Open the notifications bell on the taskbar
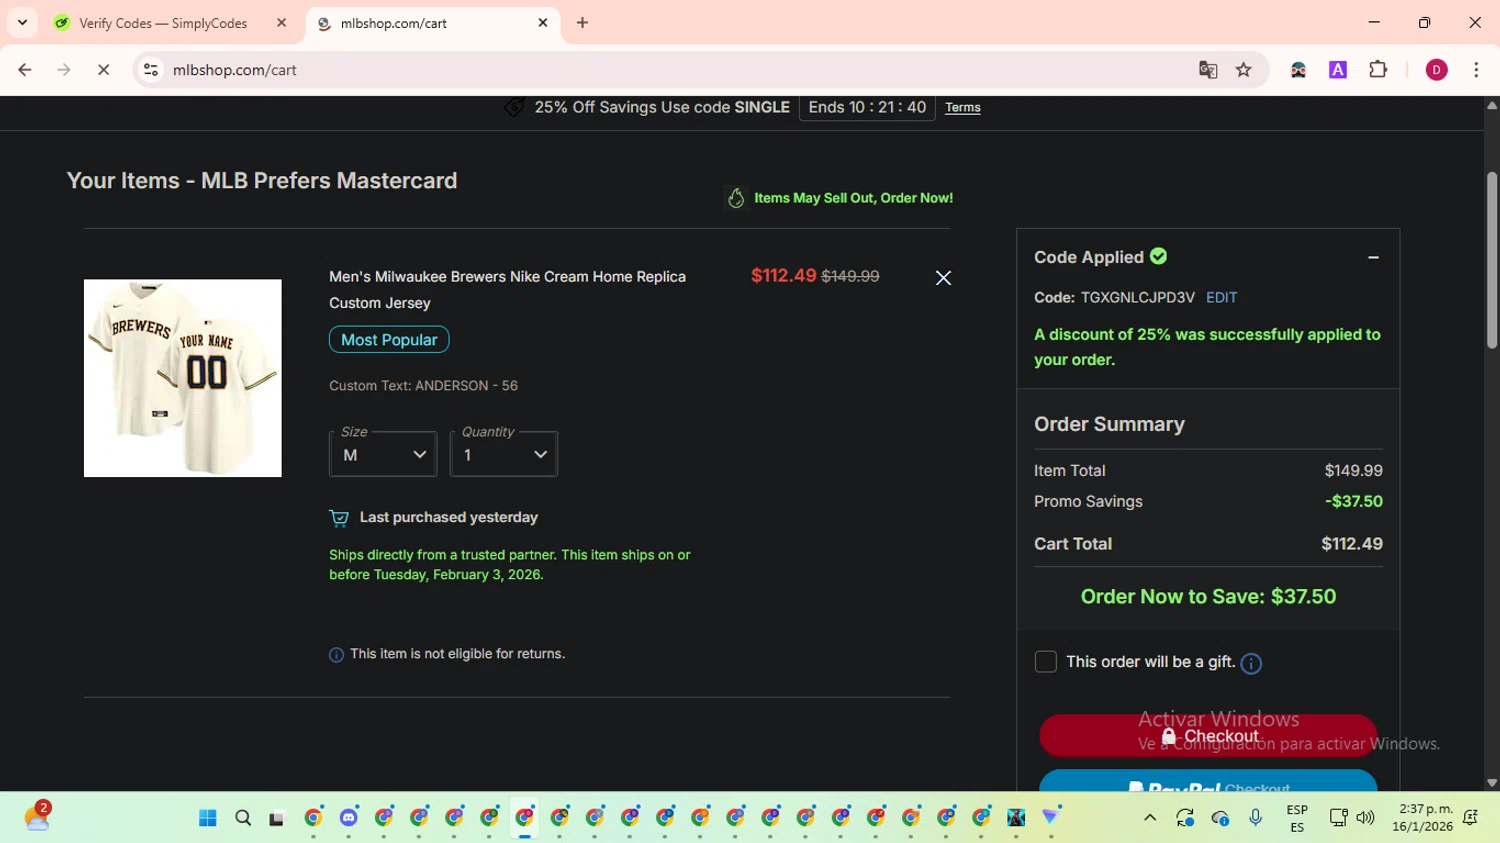 point(1470,818)
